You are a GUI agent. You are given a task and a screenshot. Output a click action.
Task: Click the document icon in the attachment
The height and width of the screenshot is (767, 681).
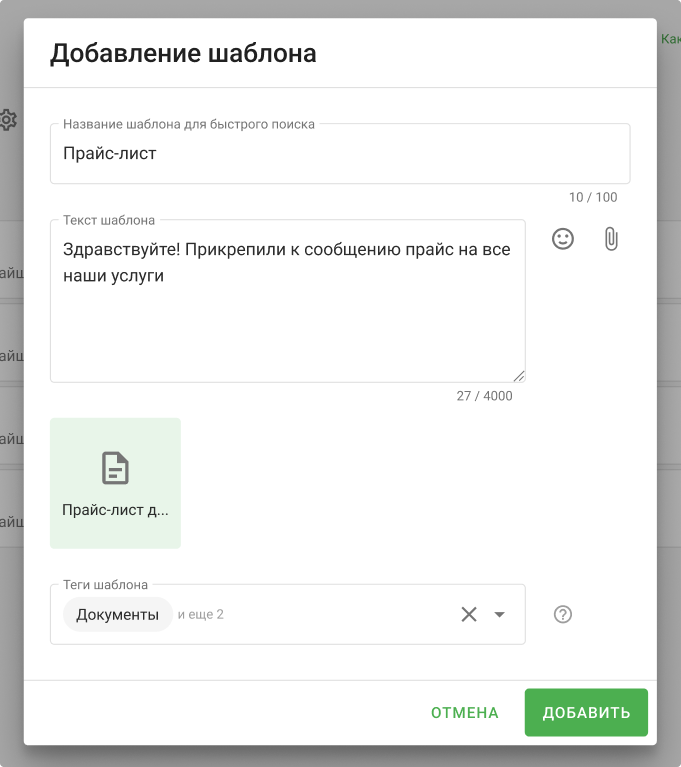tap(116, 468)
